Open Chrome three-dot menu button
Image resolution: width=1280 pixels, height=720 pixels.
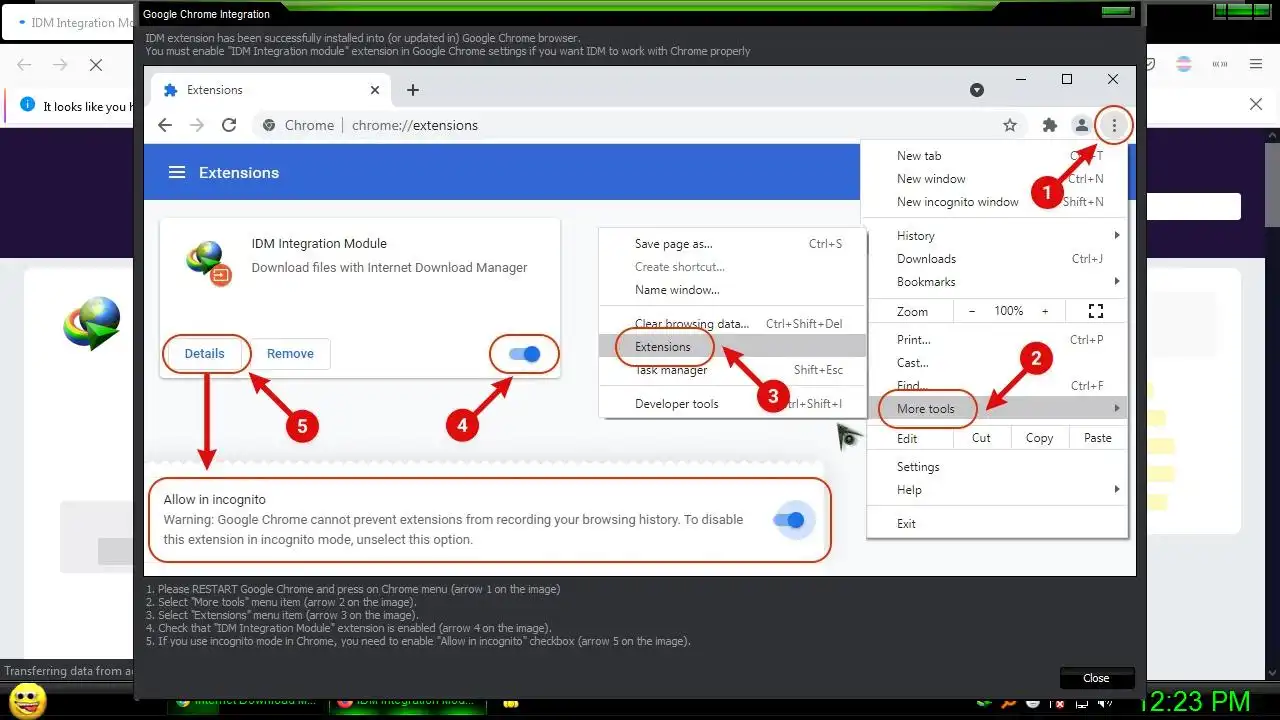pyautogui.click(x=1113, y=125)
